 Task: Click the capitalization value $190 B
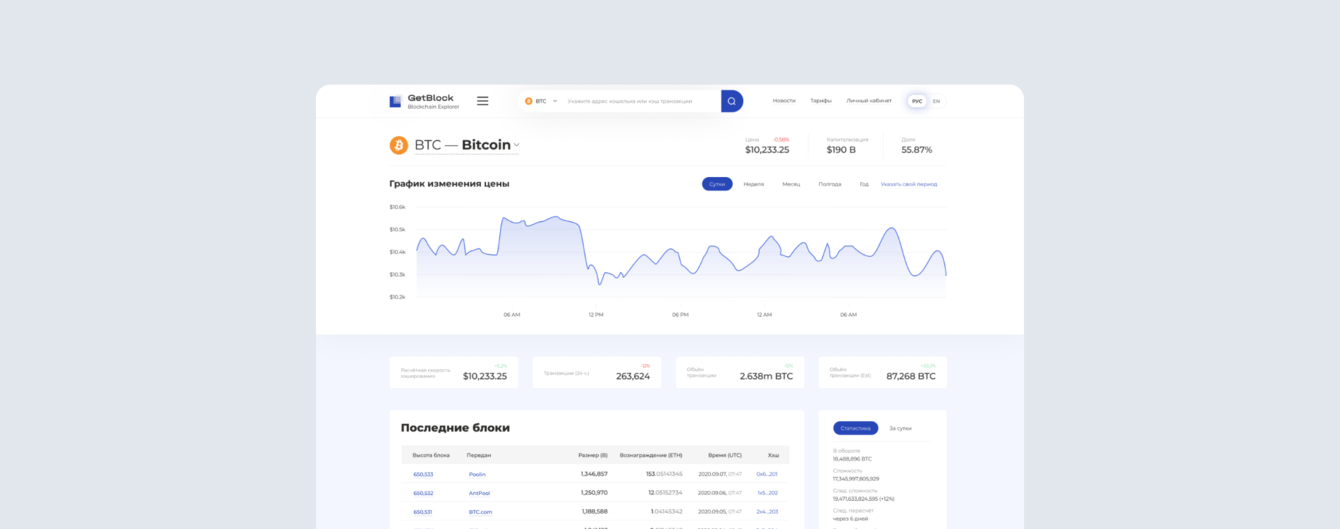[x=841, y=150]
